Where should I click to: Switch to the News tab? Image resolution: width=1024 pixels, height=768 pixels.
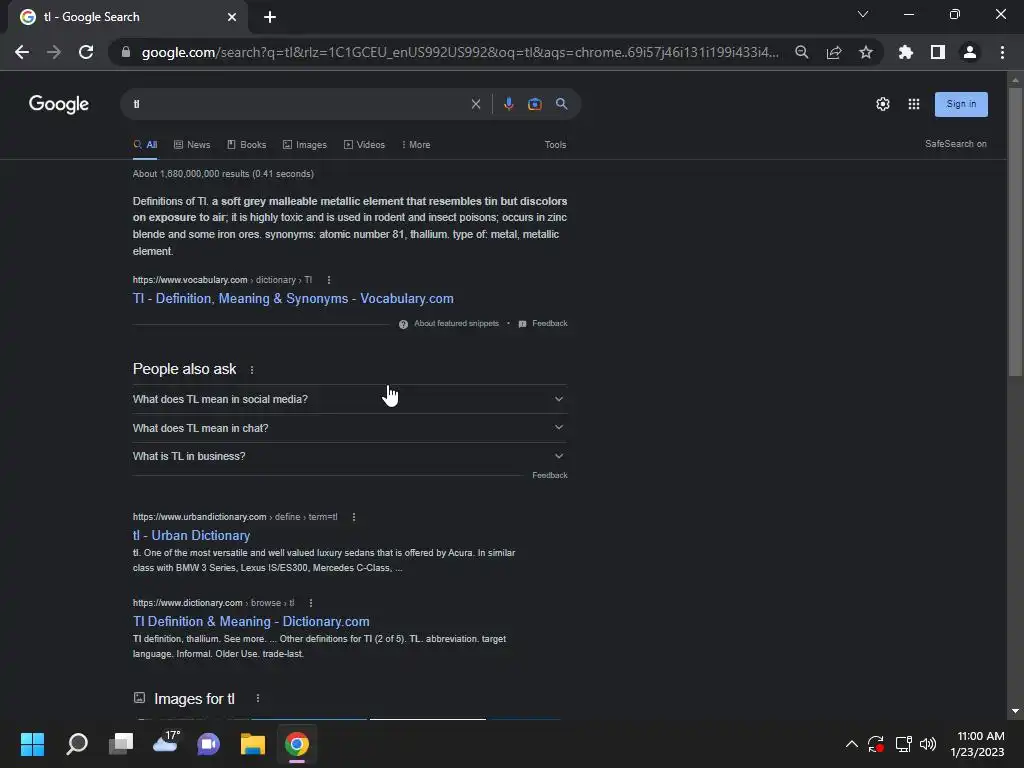pyautogui.click(x=192, y=145)
